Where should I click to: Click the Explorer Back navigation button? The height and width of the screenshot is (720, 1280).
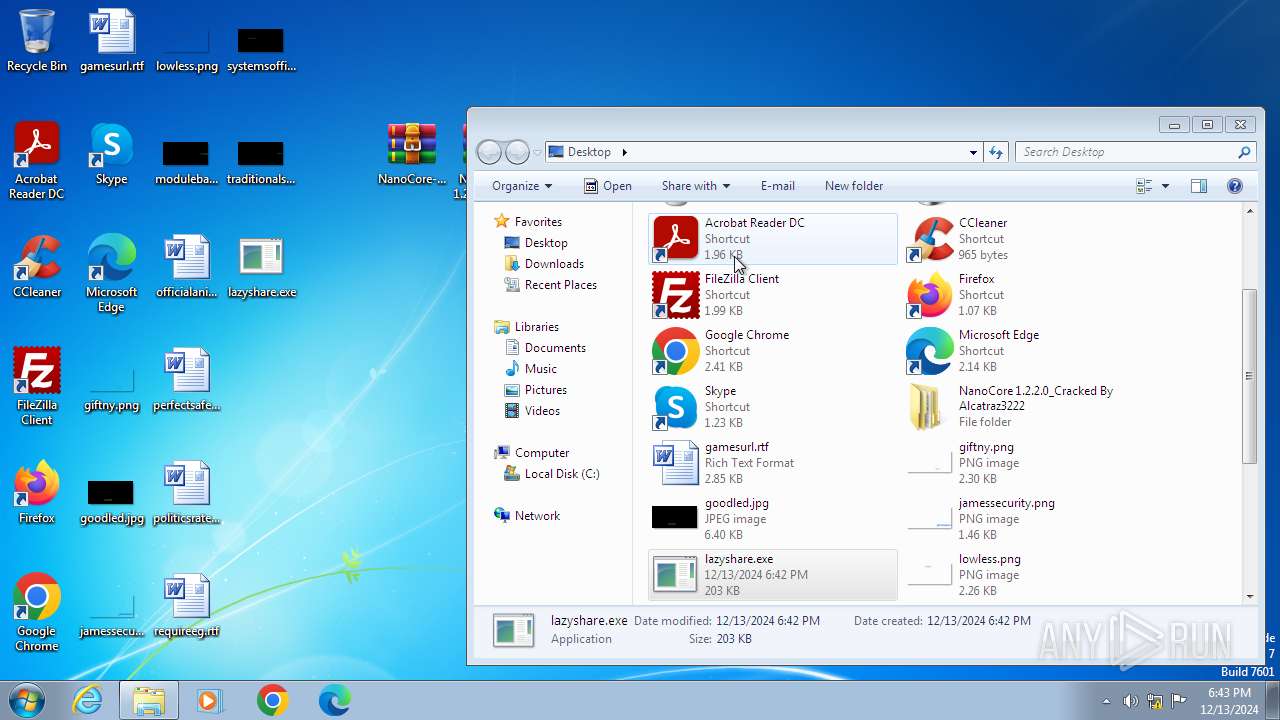[x=489, y=152]
